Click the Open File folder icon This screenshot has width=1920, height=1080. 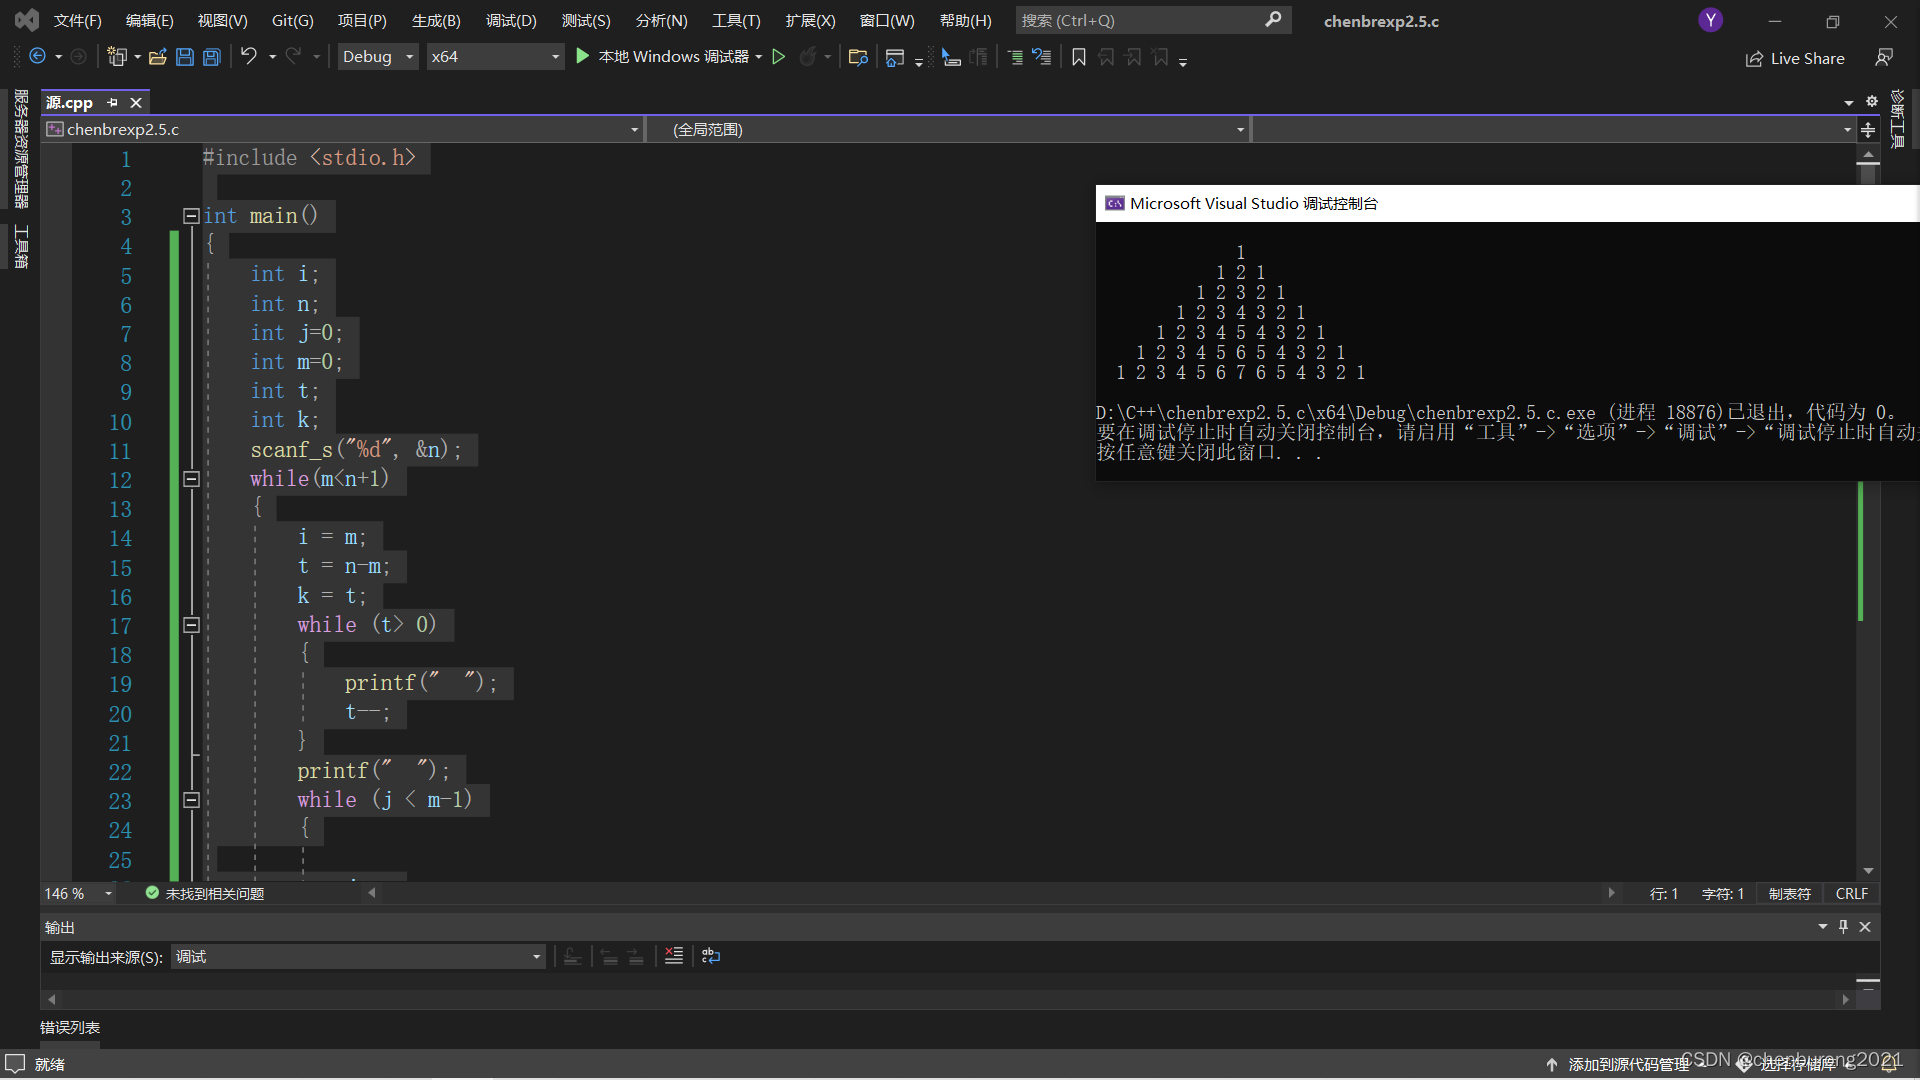(157, 57)
